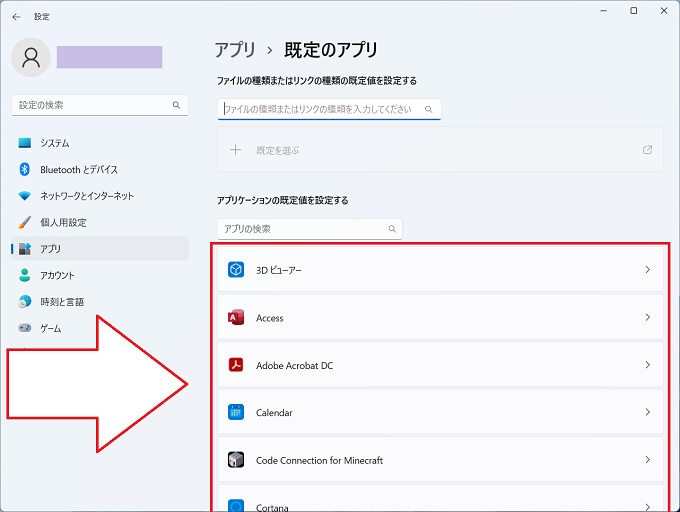This screenshot has width=680, height=512.
Task: Click the Cortana app icon
Action: coord(236,505)
